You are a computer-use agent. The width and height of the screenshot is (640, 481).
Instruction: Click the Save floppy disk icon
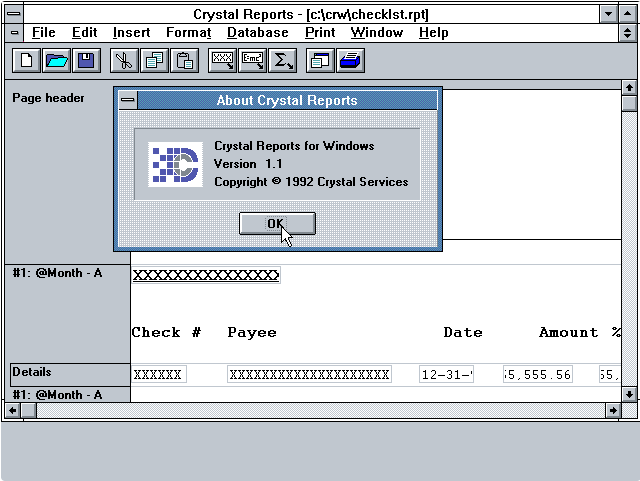tap(86, 61)
